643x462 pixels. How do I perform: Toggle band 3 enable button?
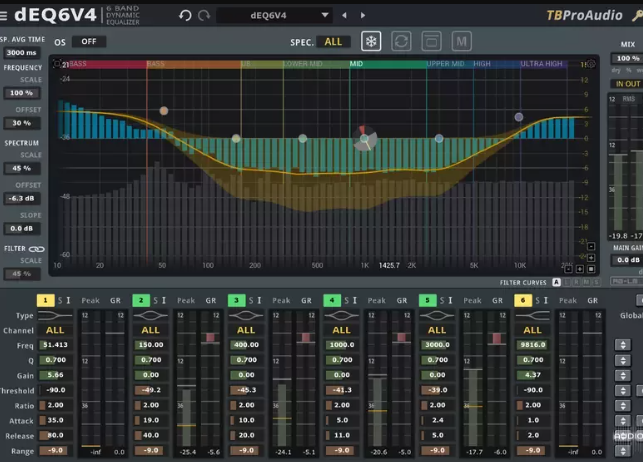point(236,300)
